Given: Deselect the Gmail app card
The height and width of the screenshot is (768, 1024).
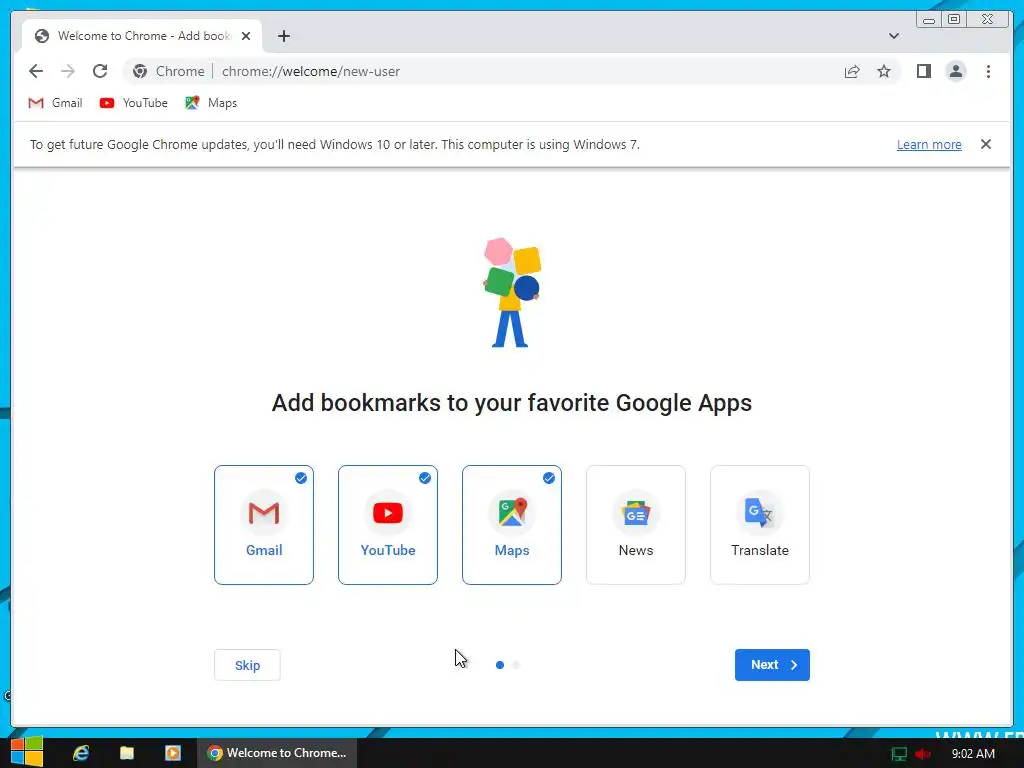Looking at the screenshot, I should click(x=264, y=525).
